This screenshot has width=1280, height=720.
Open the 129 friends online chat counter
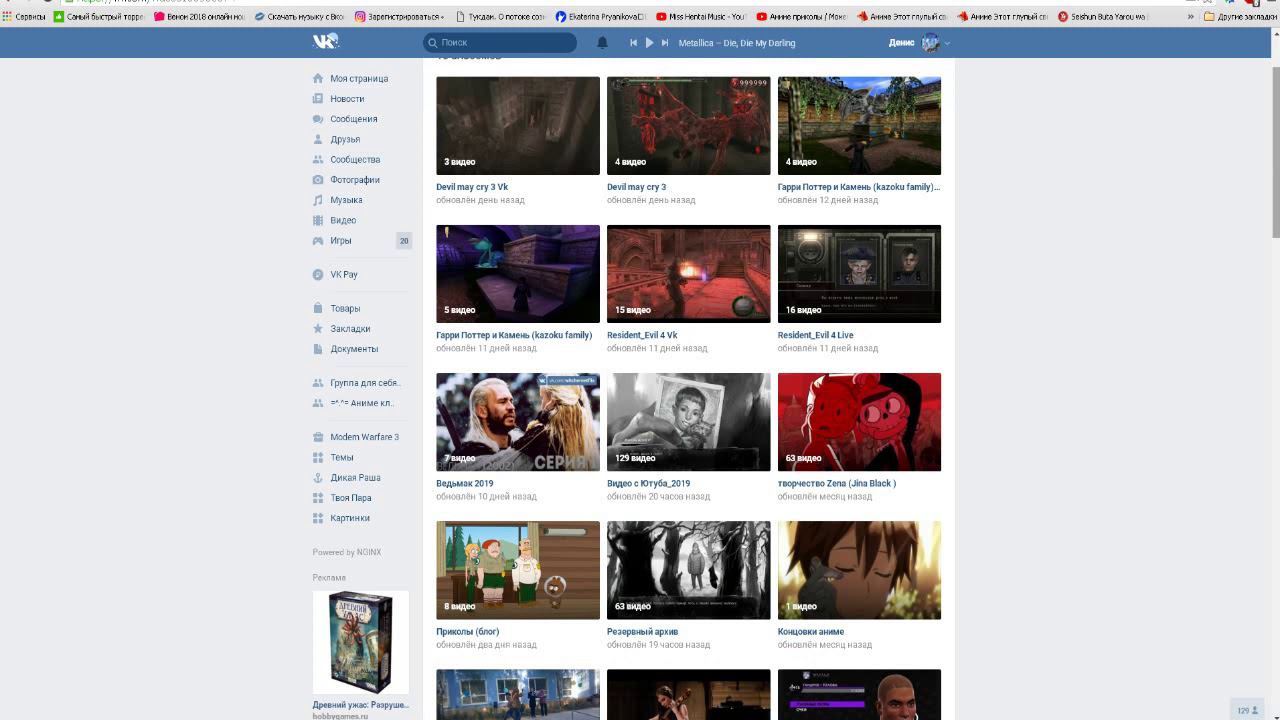[x=1248, y=710]
